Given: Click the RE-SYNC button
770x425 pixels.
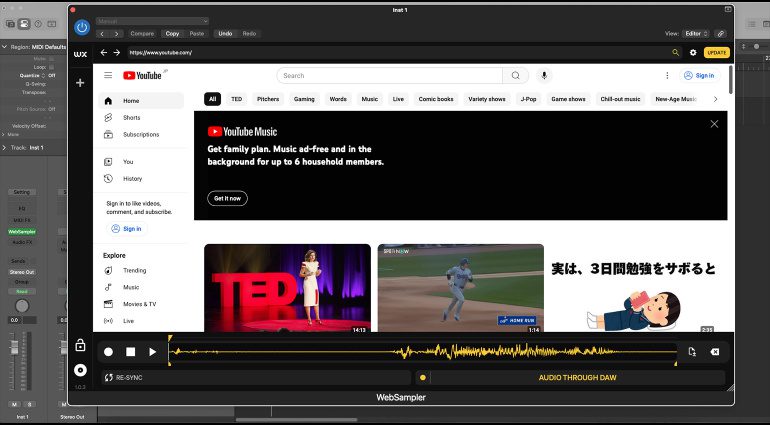Looking at the screenshot, I should 256,377.
